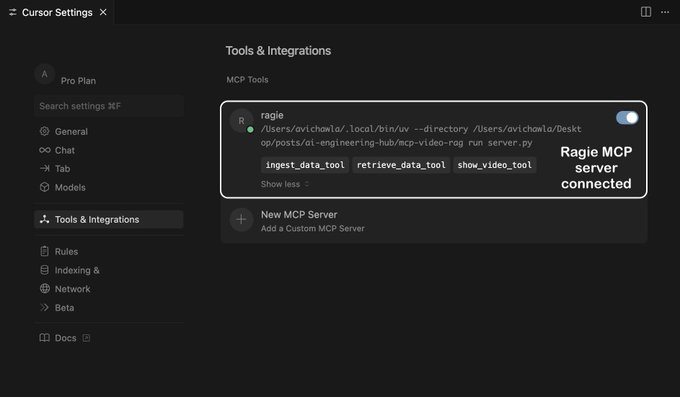680x397 pixels.
Task: Click the Rules clipboard icon
Action: click(44, 251)
